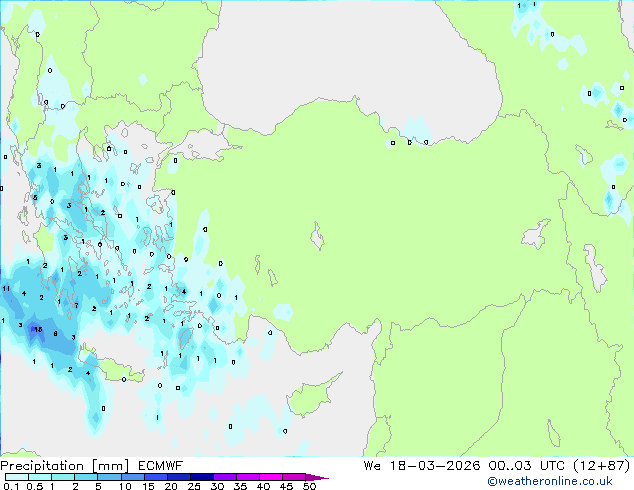The image size is (634, 490).
Task: Click legend label '25'
Action: [x=194, y=486]
